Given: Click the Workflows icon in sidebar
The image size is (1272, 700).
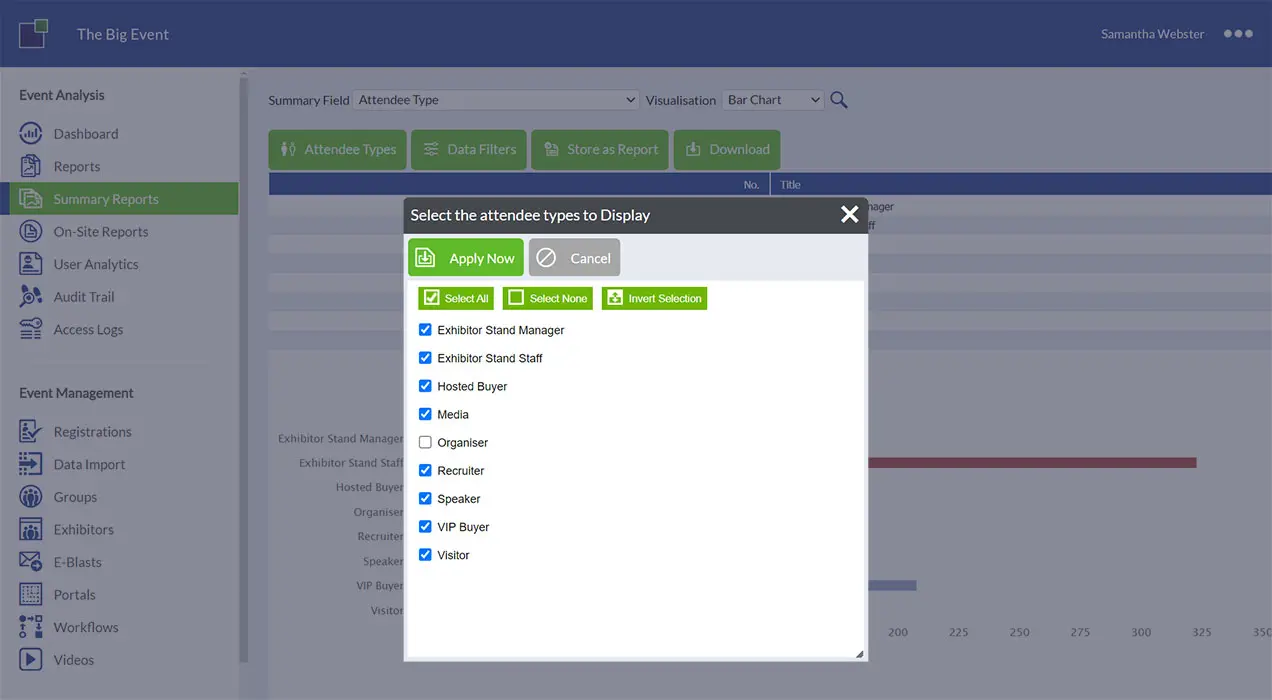Looking at the screenshot, I should point(31,627).
